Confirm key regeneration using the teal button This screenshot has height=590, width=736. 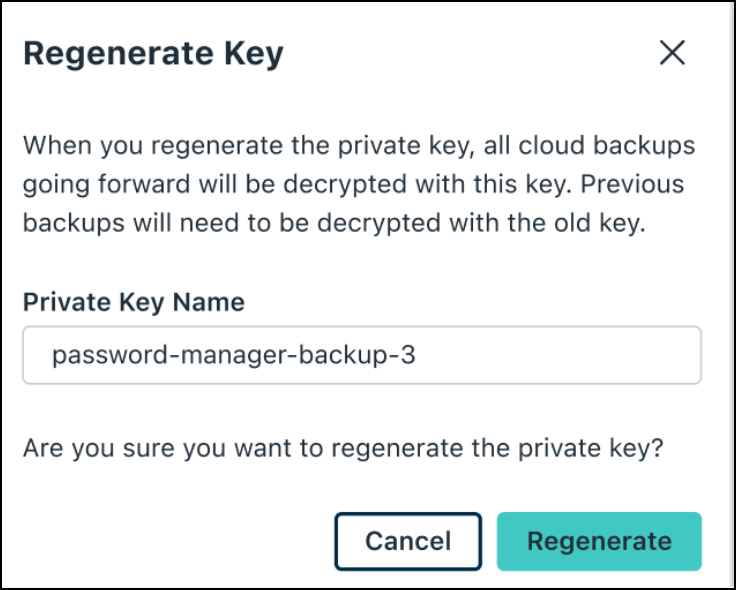tap(599, 541)
